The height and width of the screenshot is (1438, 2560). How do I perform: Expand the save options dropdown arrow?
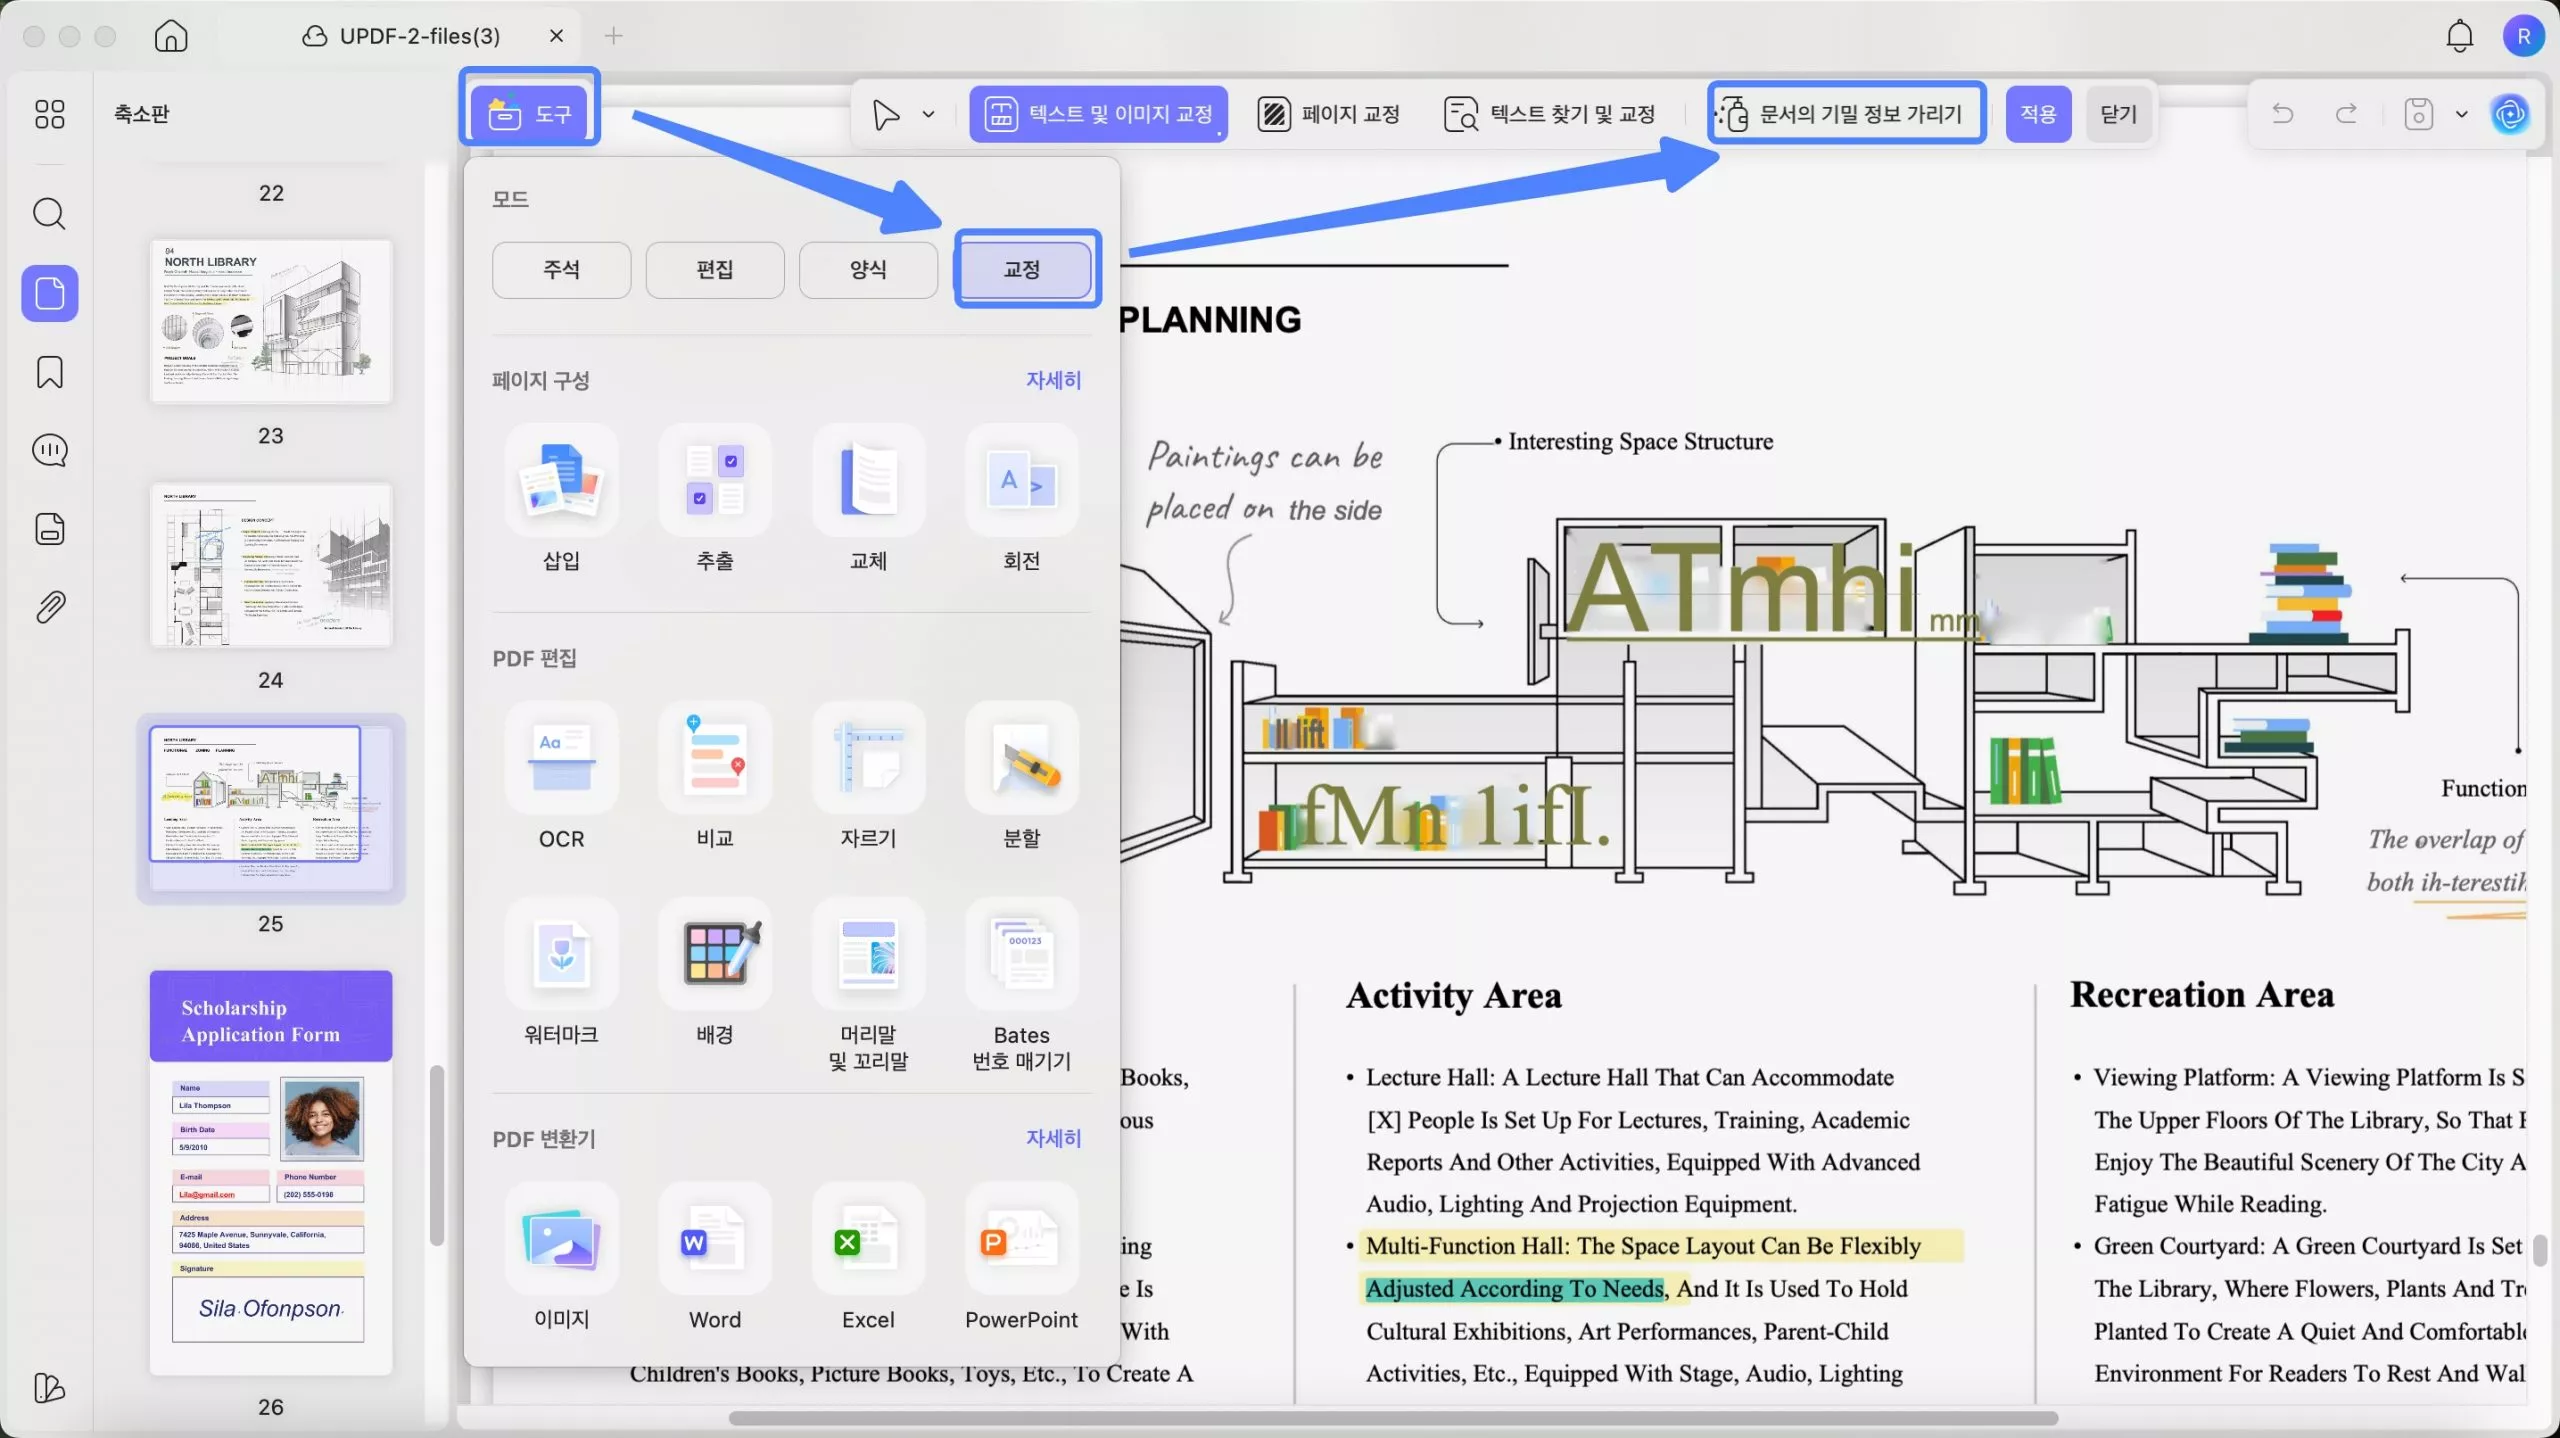click(2461, 114)
